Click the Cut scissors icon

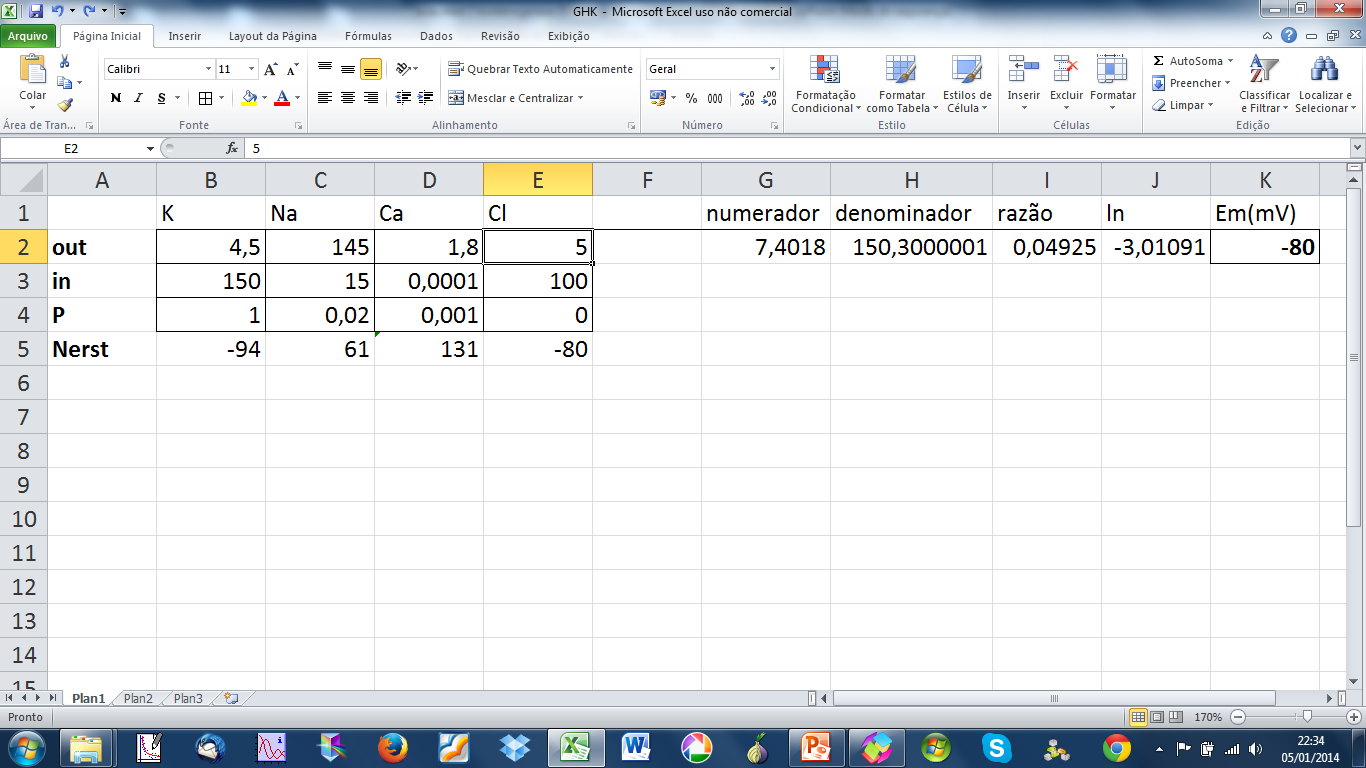65,62
